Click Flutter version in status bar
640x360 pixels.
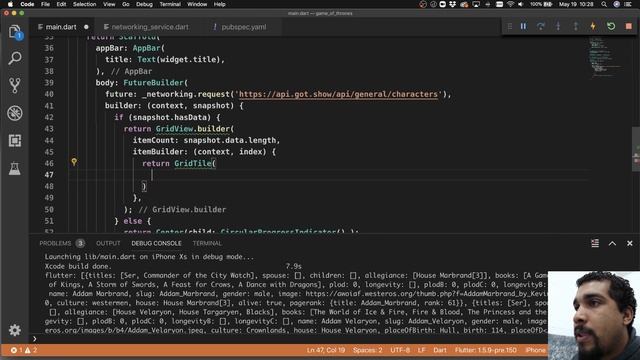(x=485, y=350)
